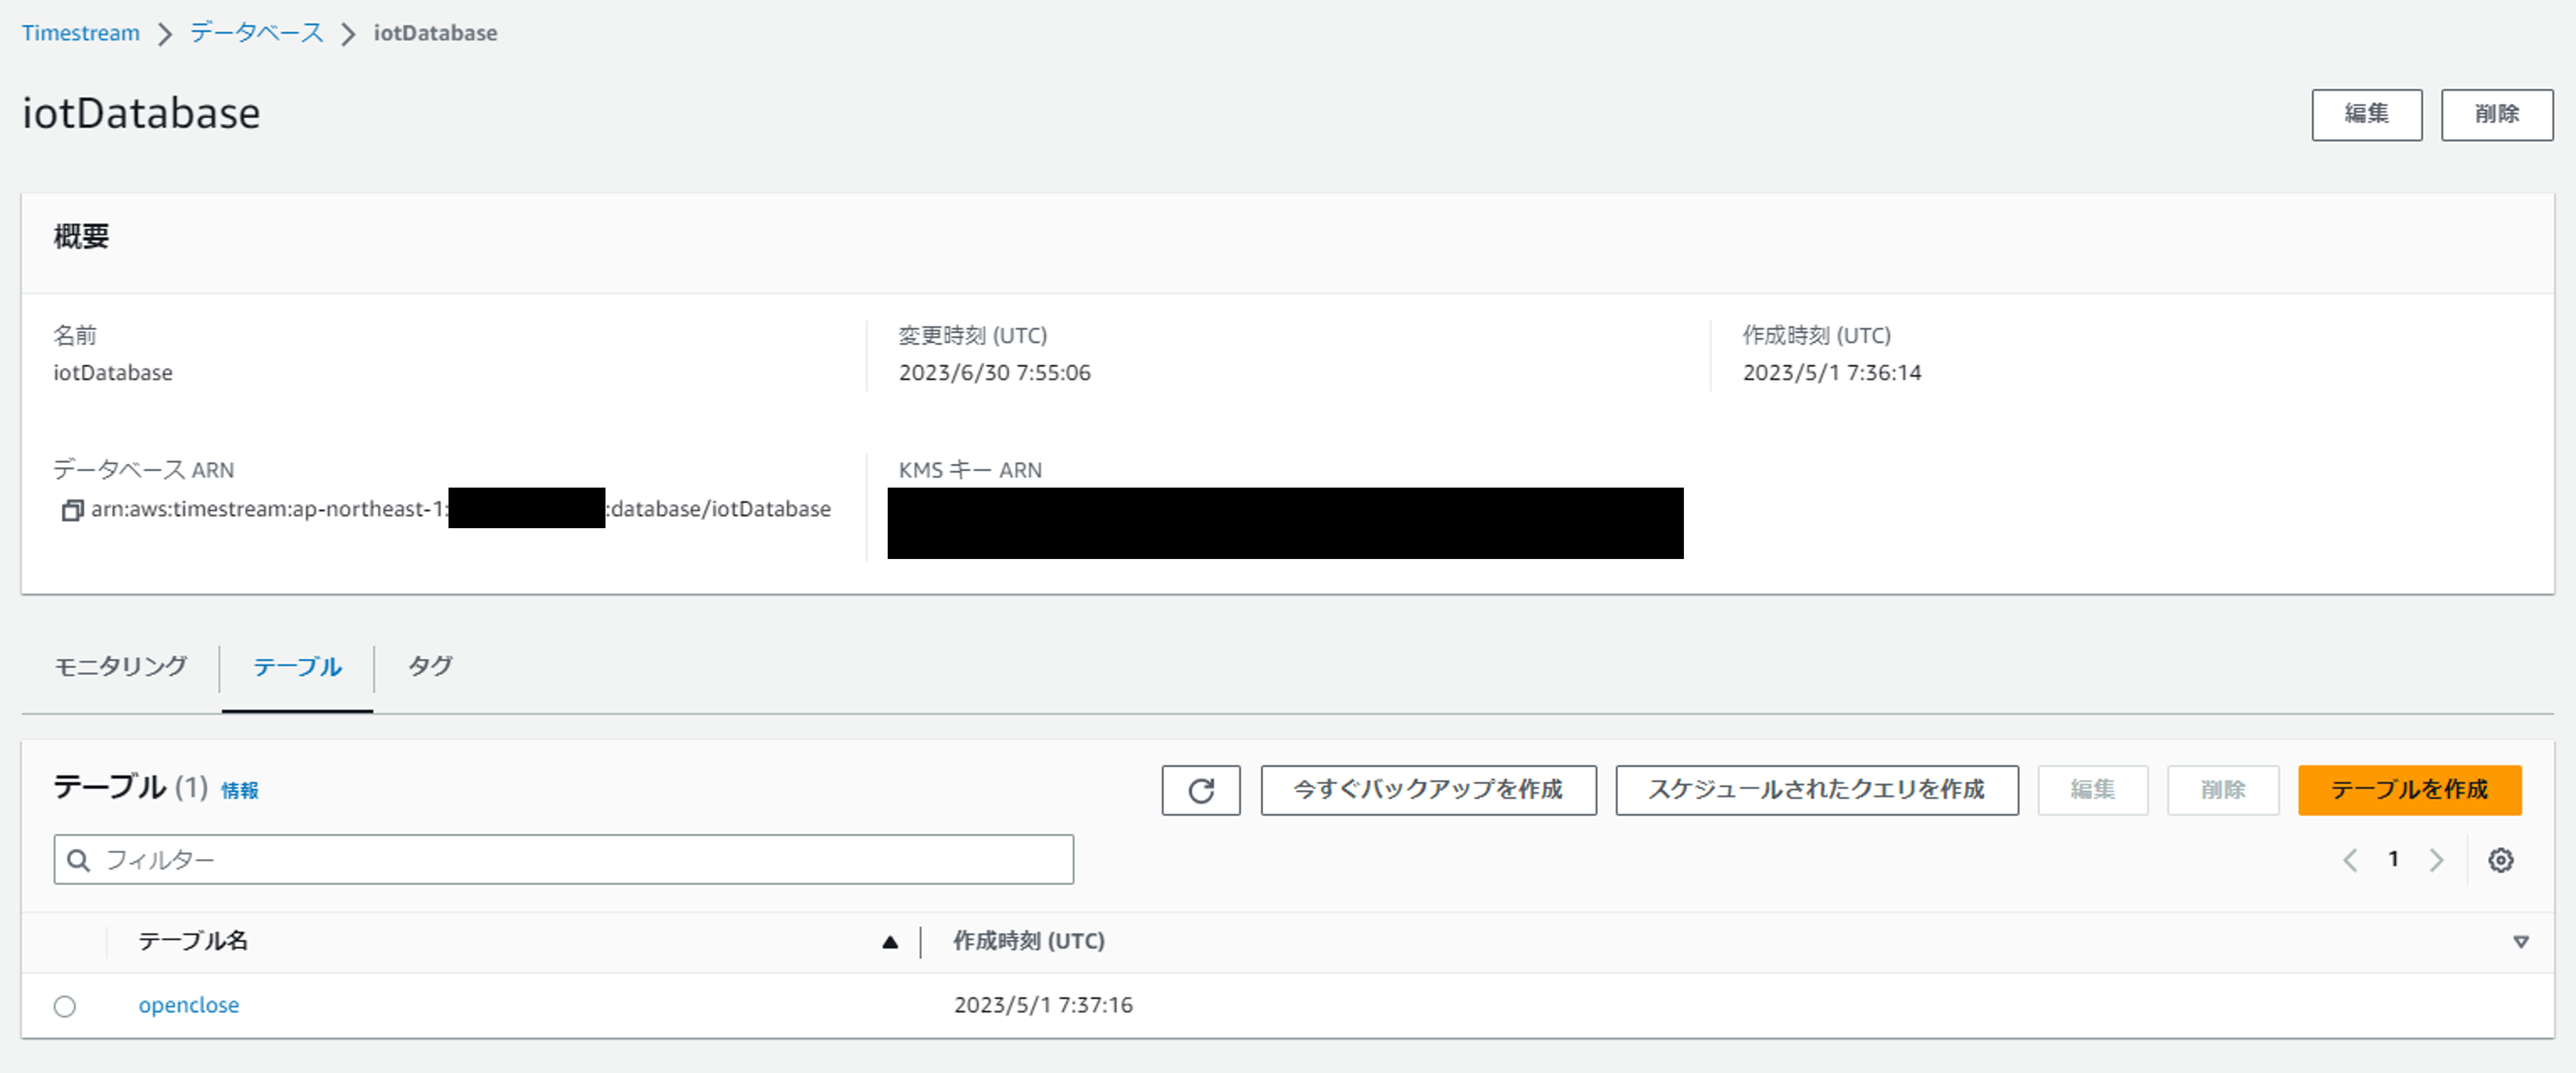Copy the database ARN with the copy icon

[x=71, y=510]
